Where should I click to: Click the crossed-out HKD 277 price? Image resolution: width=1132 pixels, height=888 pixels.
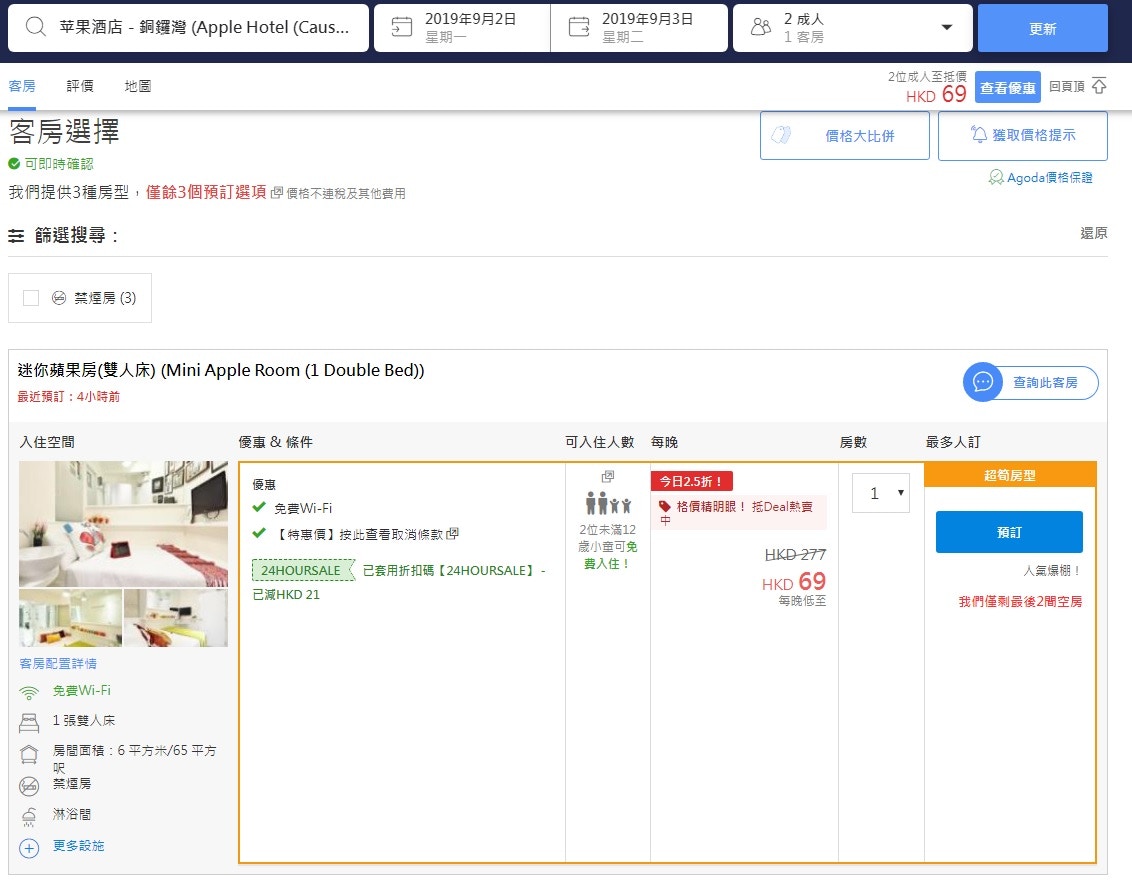click(795, 554)
